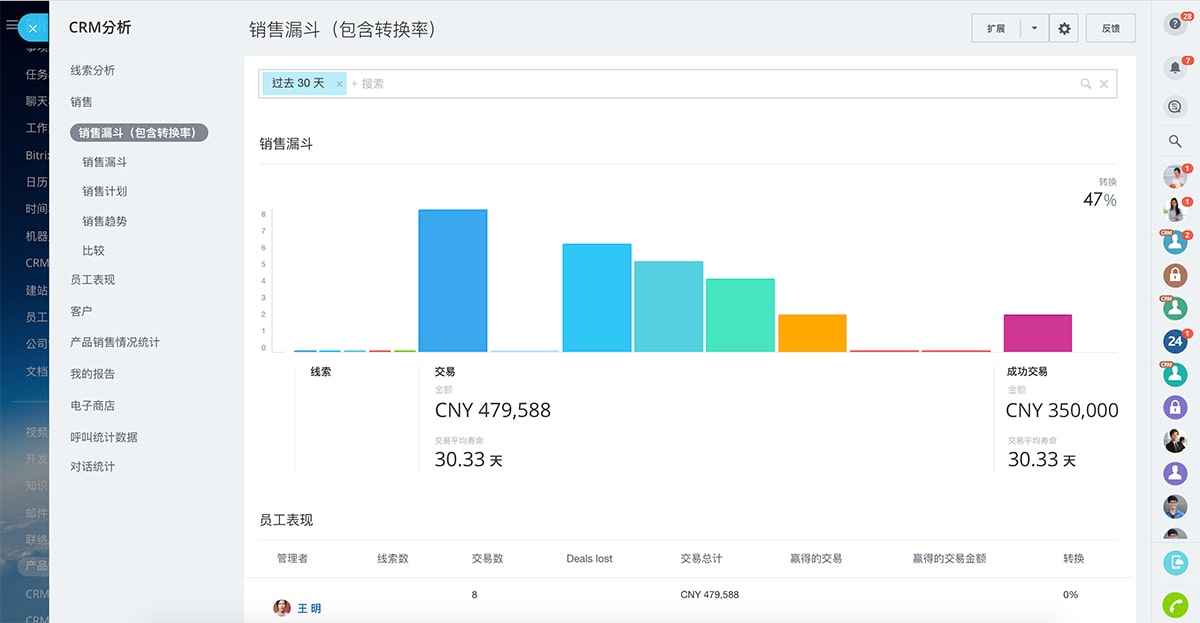Image resolution: width=1200 pixels, height=623 pixels.
Task: Click the Deals lost column header
Action: (589, 559)
